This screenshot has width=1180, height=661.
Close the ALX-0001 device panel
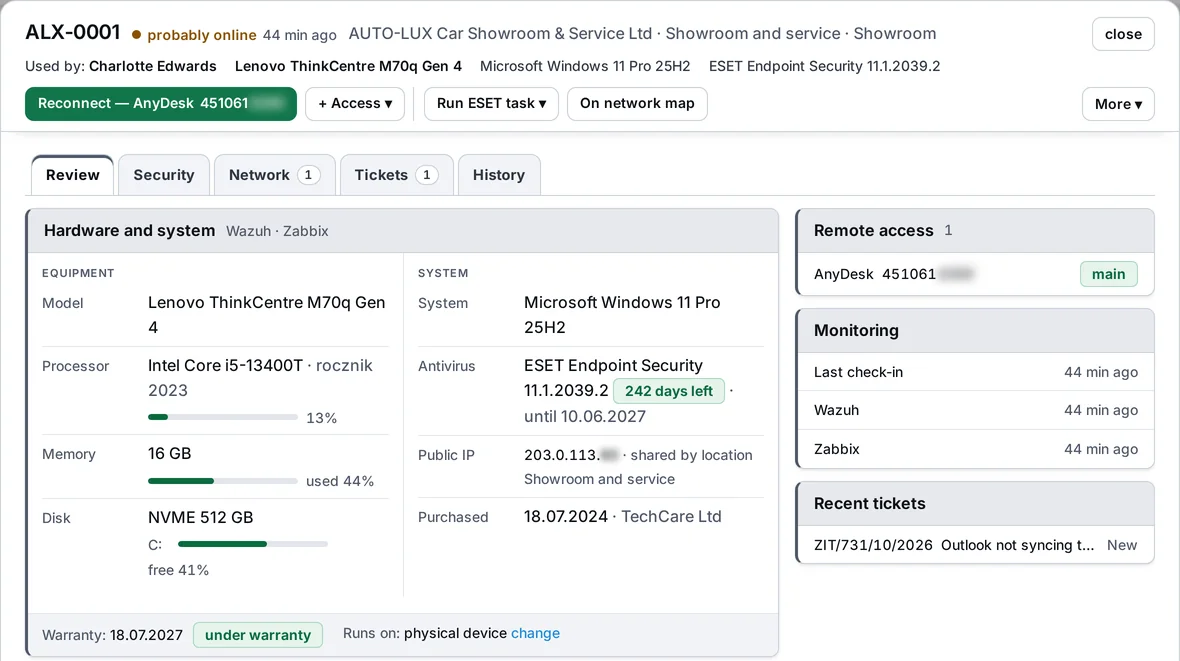[1123, 34]
